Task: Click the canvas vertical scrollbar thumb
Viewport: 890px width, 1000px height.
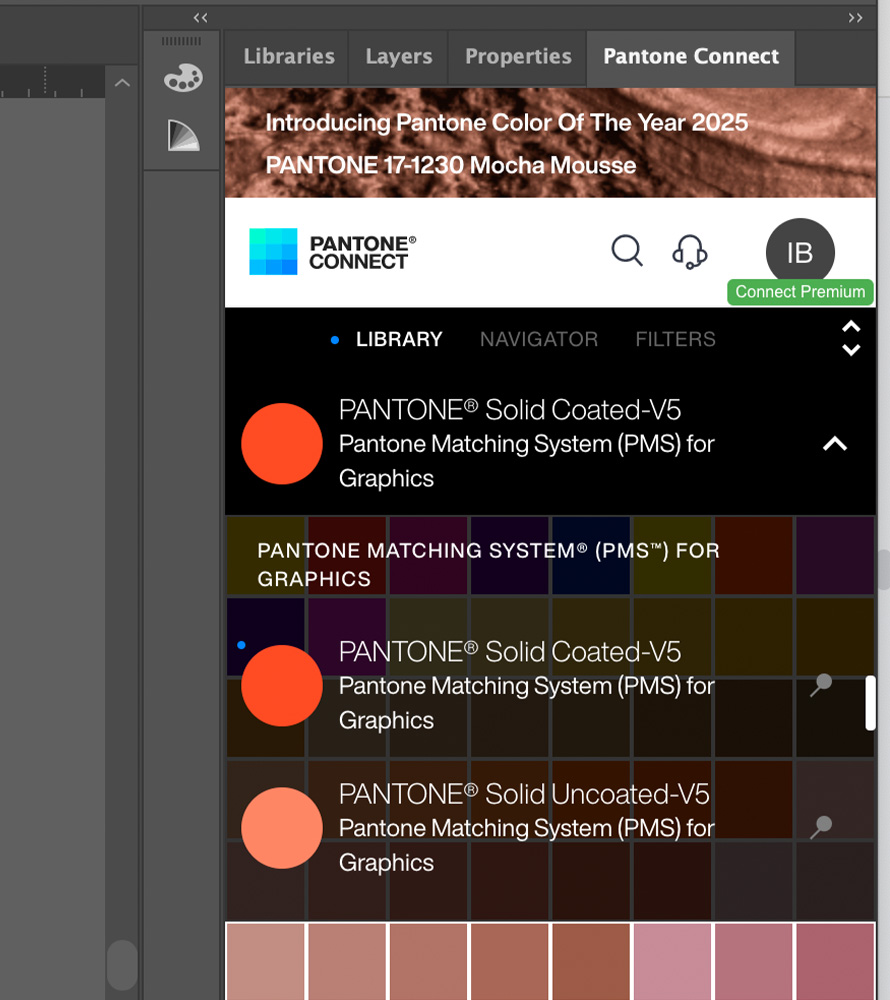Action: 122,964
